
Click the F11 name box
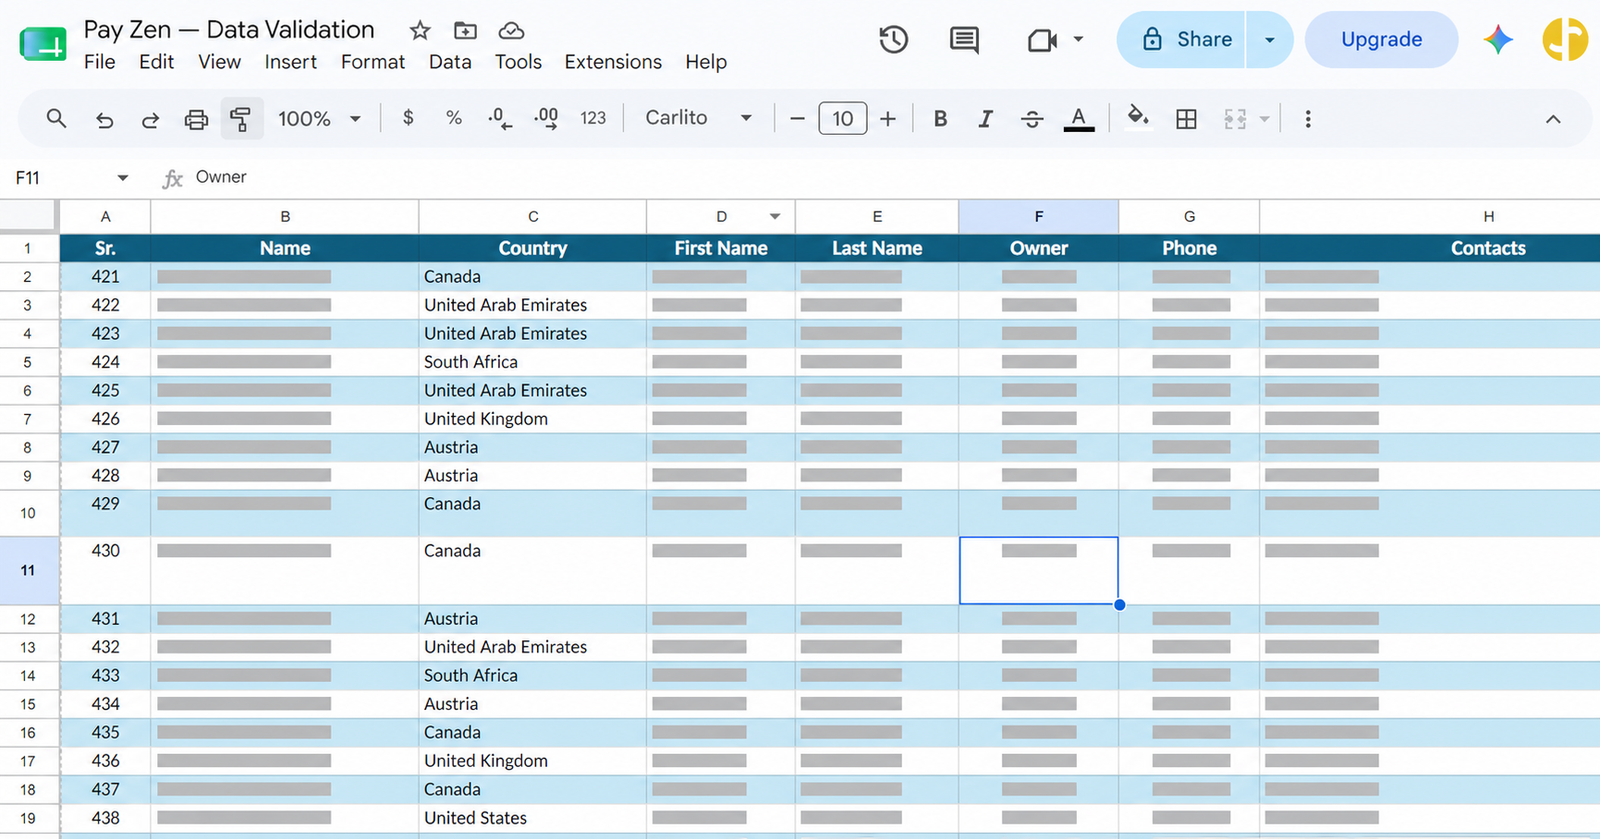60,178
